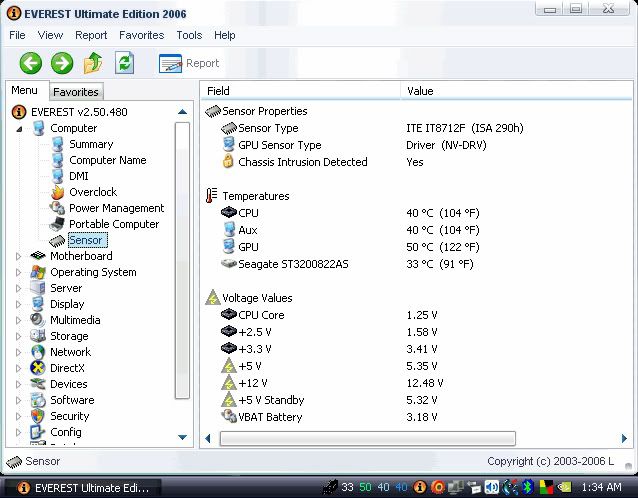This screenshot has height=498, width=638.
Task: Click the Multimedia speaker icon
Action: click(38, 320)
